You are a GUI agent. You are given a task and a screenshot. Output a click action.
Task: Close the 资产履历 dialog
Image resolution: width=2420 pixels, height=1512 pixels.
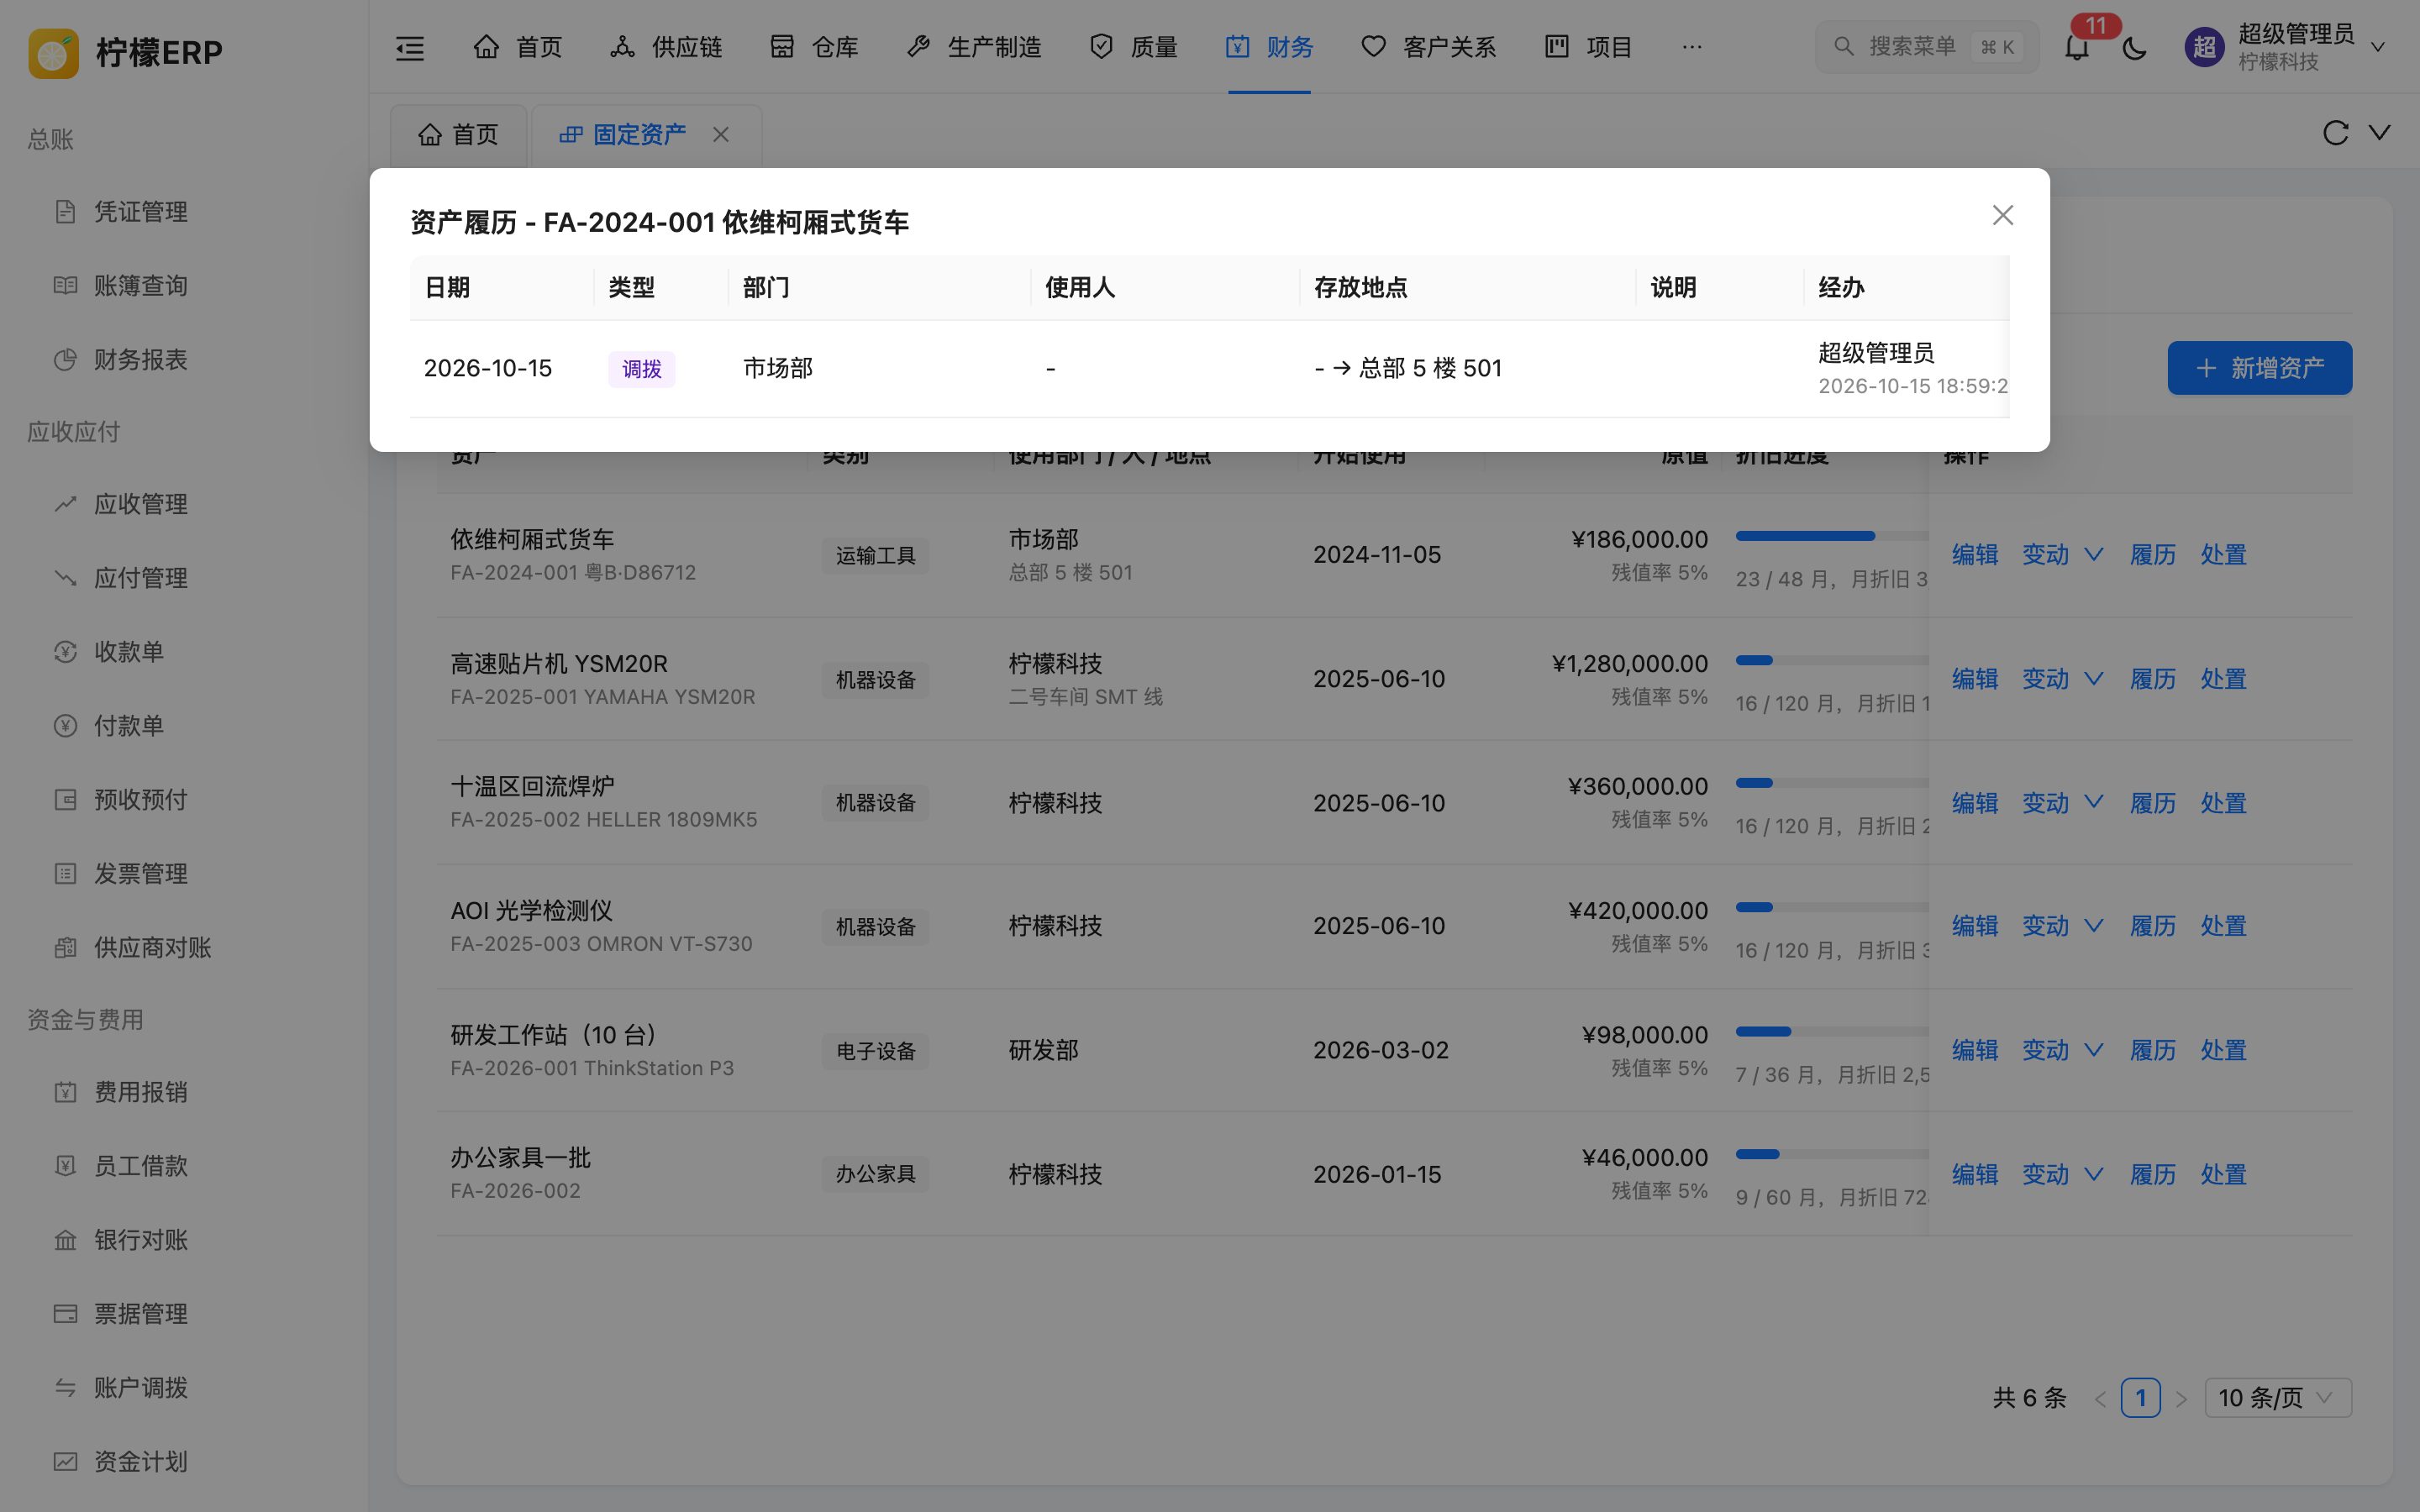2002,215
